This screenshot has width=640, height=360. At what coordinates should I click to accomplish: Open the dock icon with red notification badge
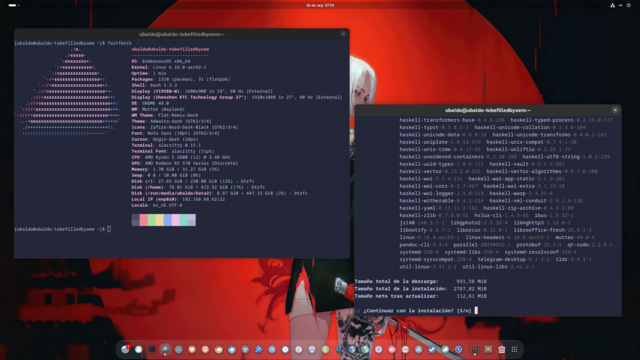pos(125,349)
